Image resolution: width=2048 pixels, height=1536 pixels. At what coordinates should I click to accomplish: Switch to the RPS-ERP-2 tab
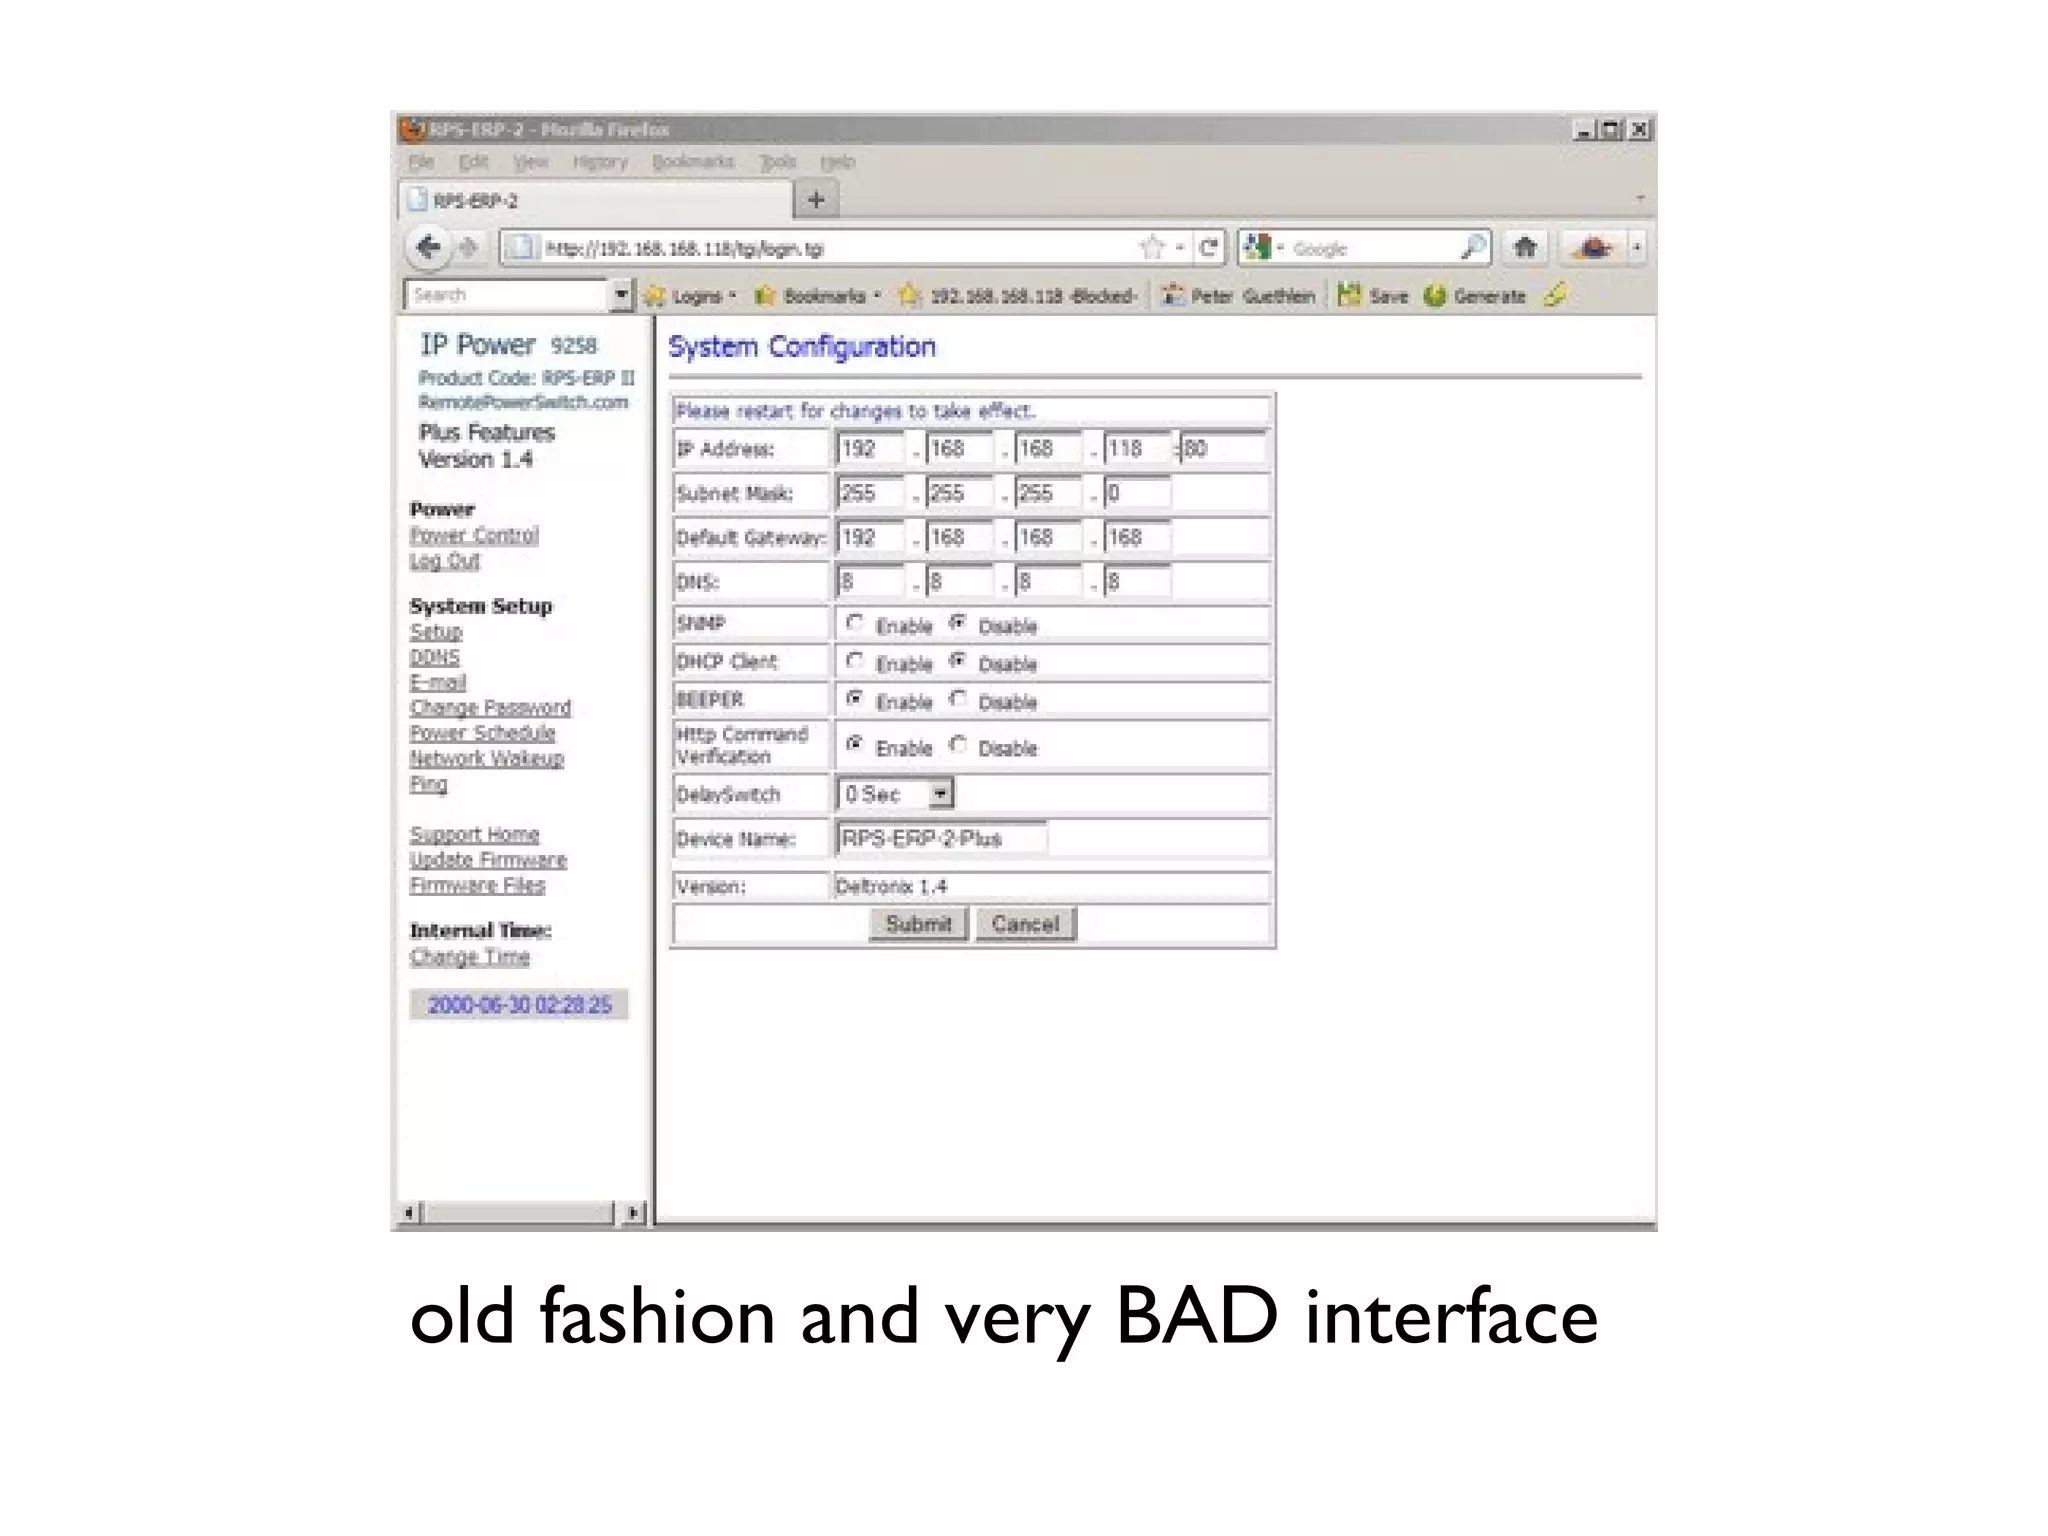pos(596,201)
